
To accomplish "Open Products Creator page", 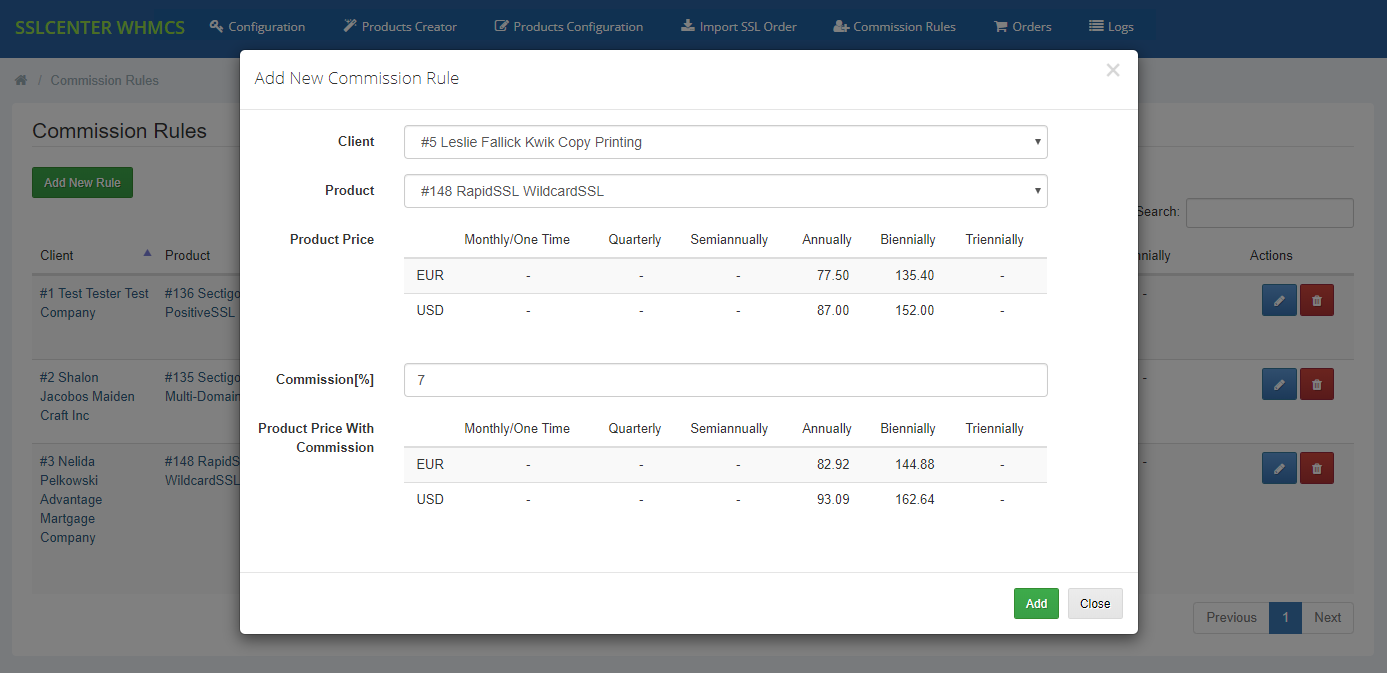I will click(x=399, y=27).
